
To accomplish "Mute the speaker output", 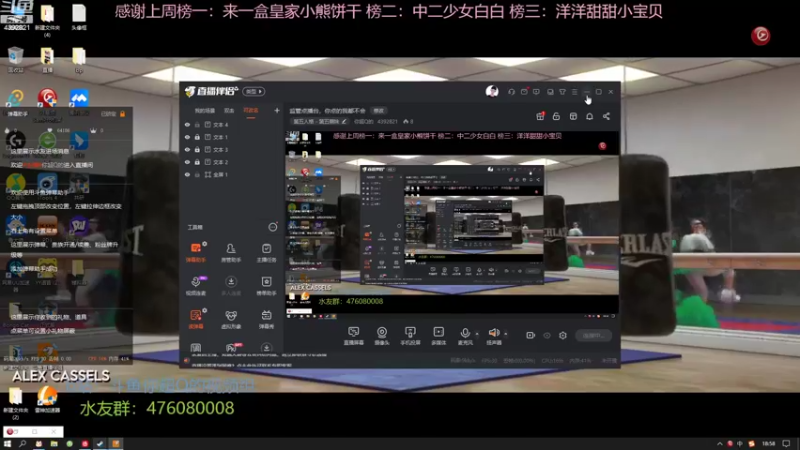I will pyautogui.click(x=493, y=336).
